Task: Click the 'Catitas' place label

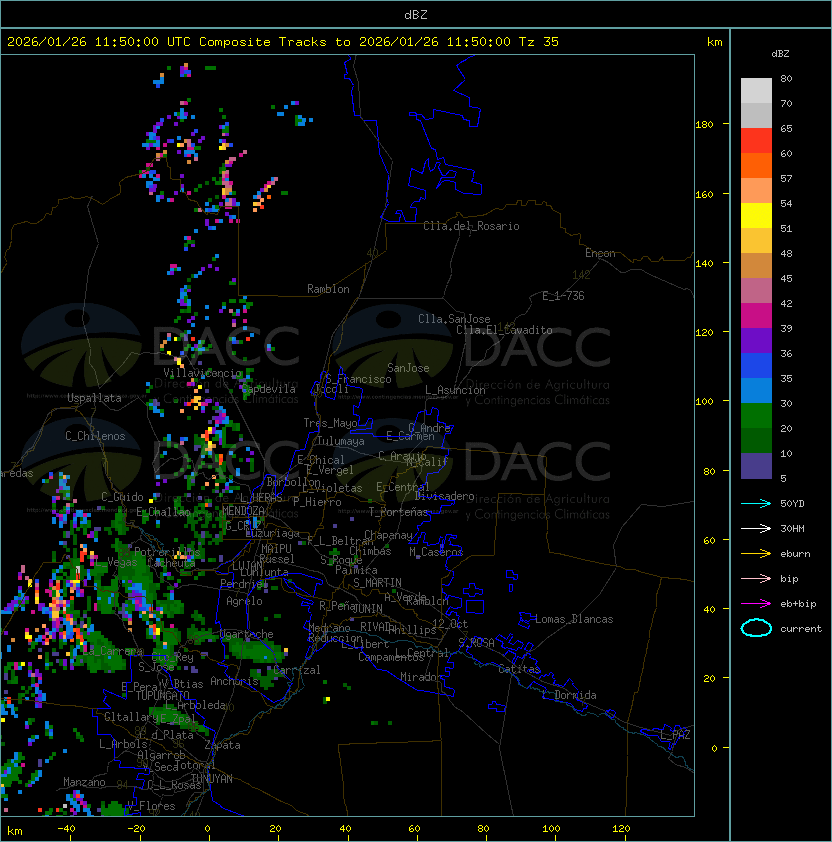Action: [519, 669]
